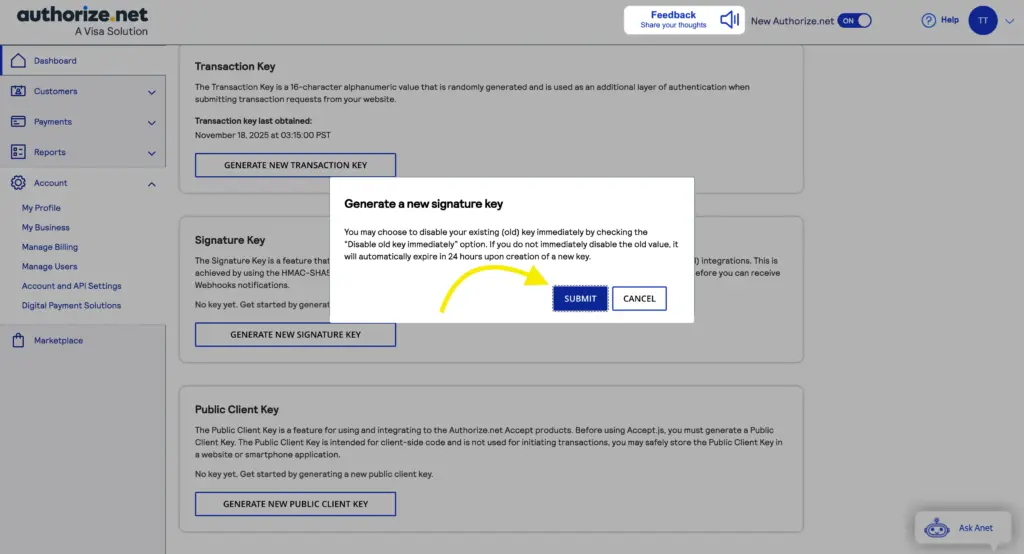
Task: Click the Customers sidebar icon
Action: coord(18,91)
